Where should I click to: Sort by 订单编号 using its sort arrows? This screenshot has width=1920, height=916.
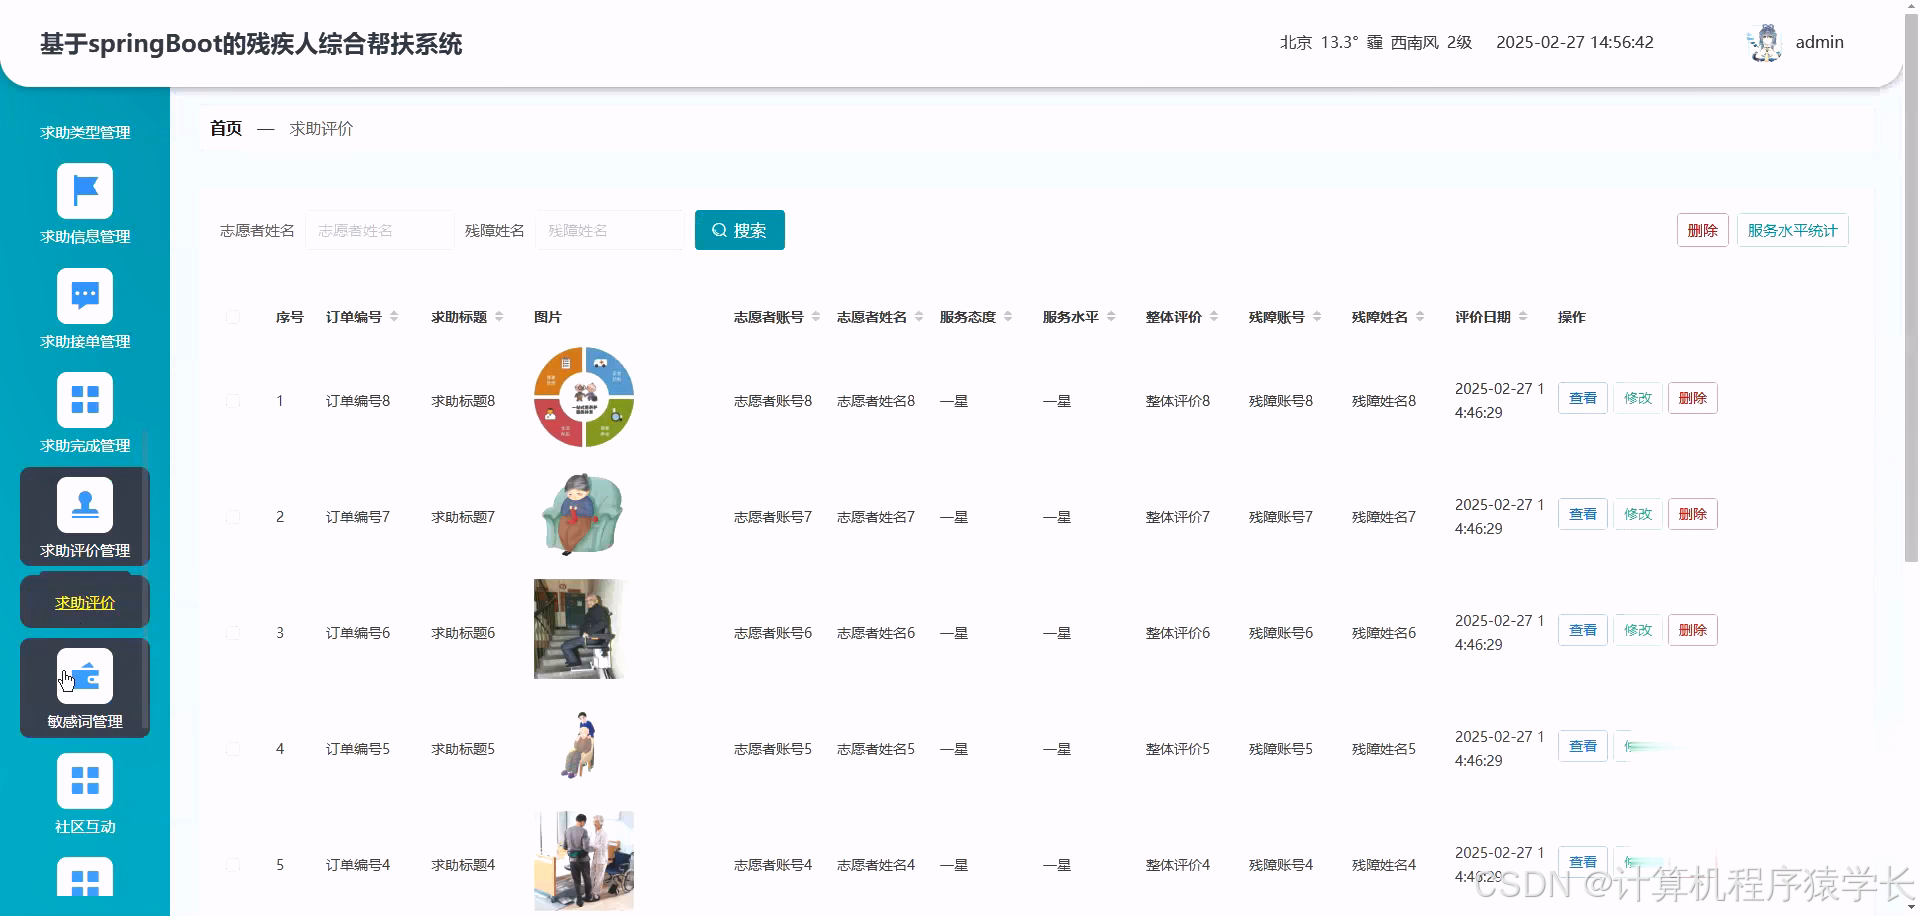396,316
